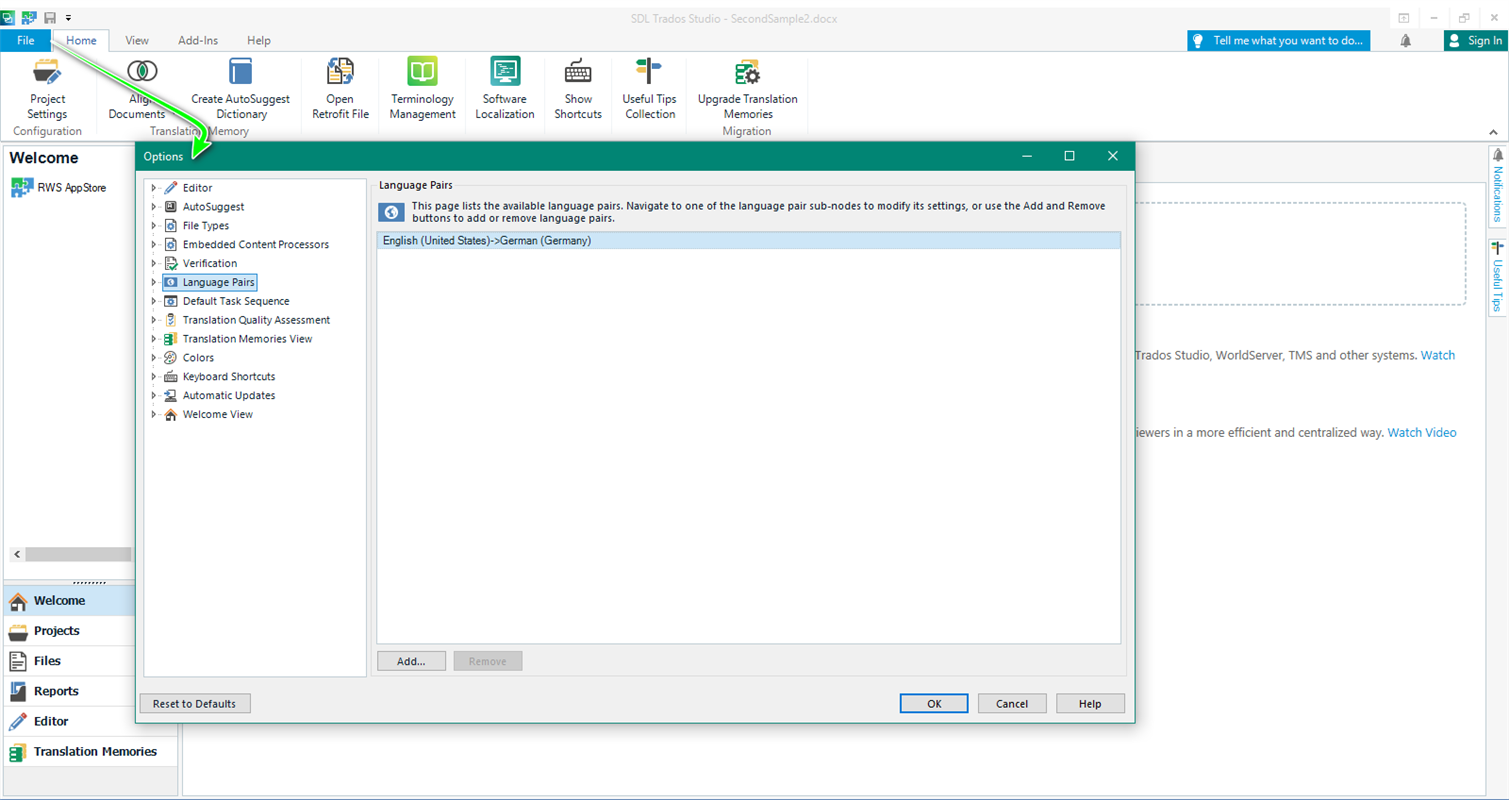This screenshot has height=800, width=1509.
Task: Launch Terminology Management
Action: (x=422, y=73)
